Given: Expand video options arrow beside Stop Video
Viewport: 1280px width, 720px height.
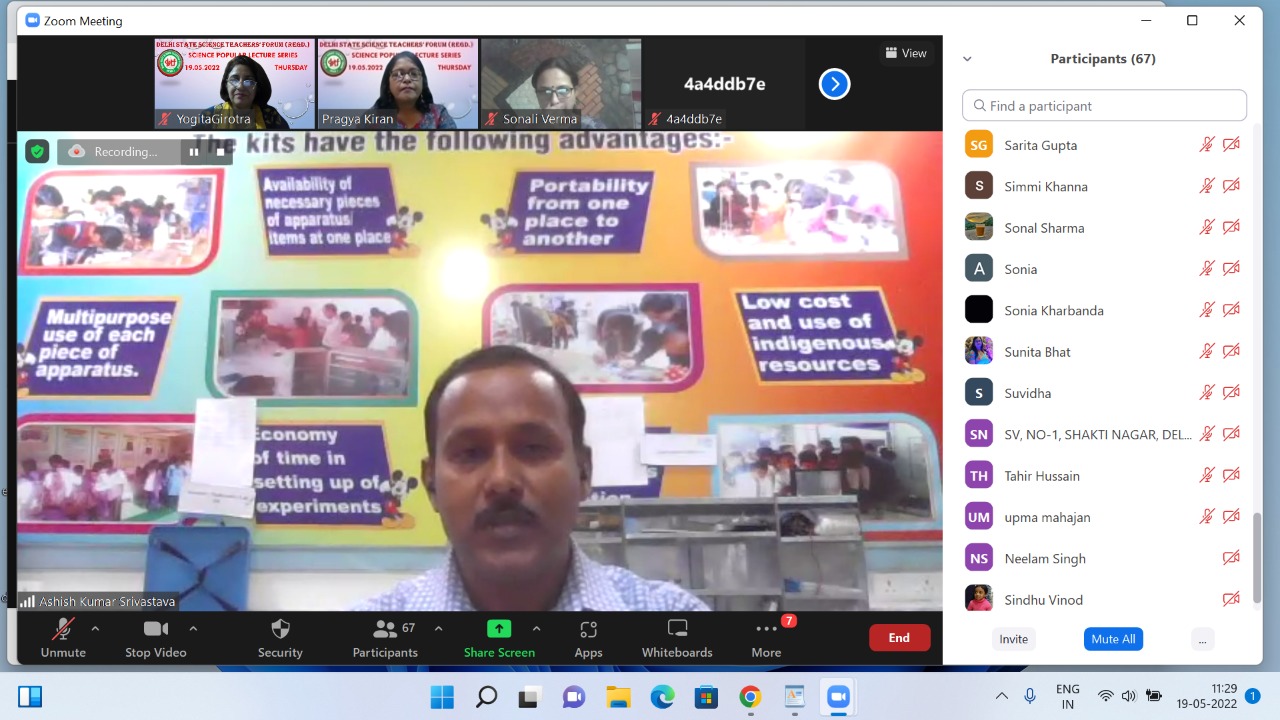Looking at the screenshot, I should coord(193,629).
